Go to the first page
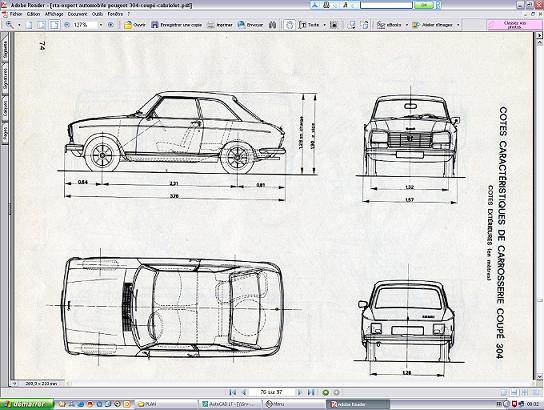544x410 pixels. point(233,392)
